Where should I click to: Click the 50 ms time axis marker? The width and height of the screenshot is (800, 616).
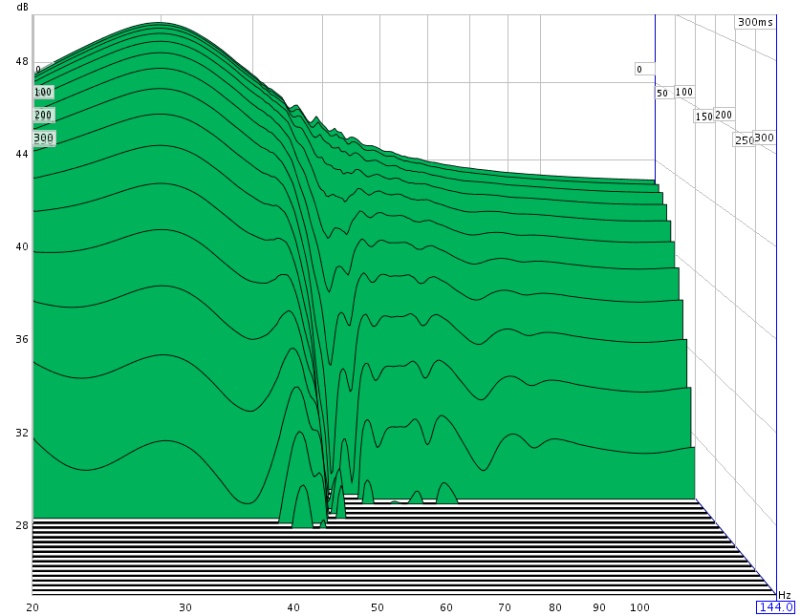[662, 93]
